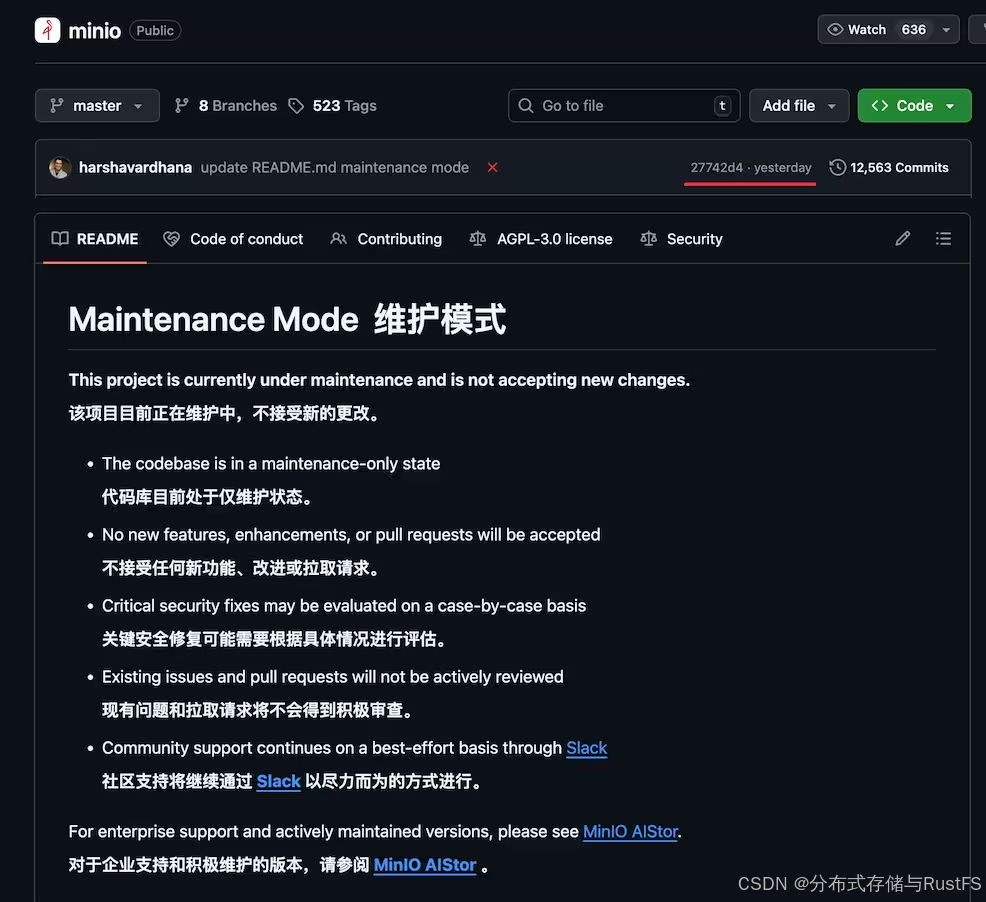Screen dimensions: 986x902
Task: Switch to the Code of conduct tab
Action: (233, 239)
